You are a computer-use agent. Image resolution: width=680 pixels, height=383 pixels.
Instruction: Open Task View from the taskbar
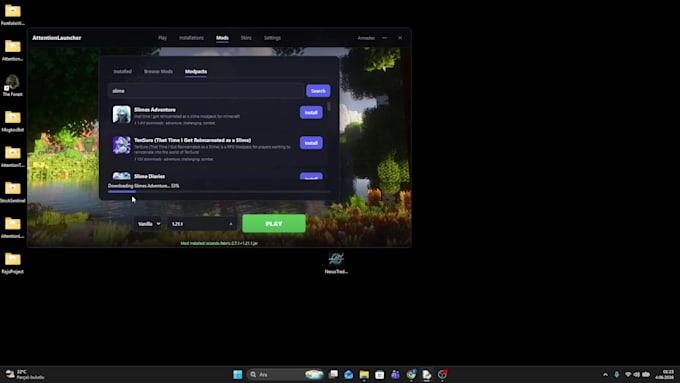pyautogui.click(x=333, y=374)
